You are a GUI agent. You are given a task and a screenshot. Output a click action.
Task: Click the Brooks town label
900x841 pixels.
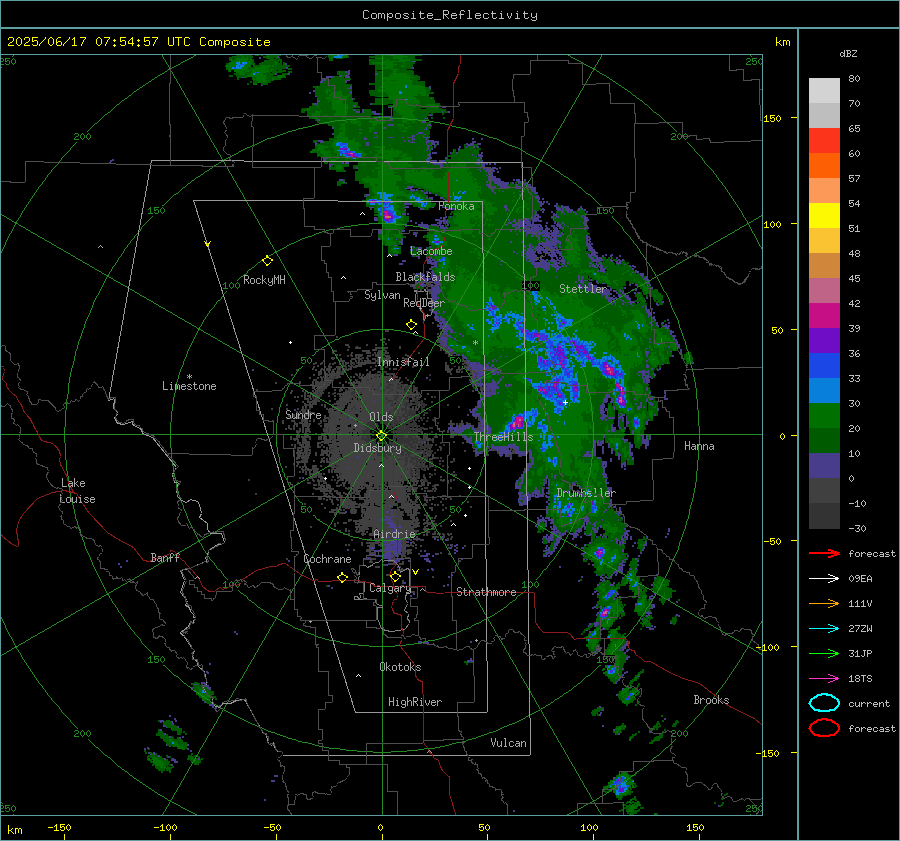[x=711, y=700]
